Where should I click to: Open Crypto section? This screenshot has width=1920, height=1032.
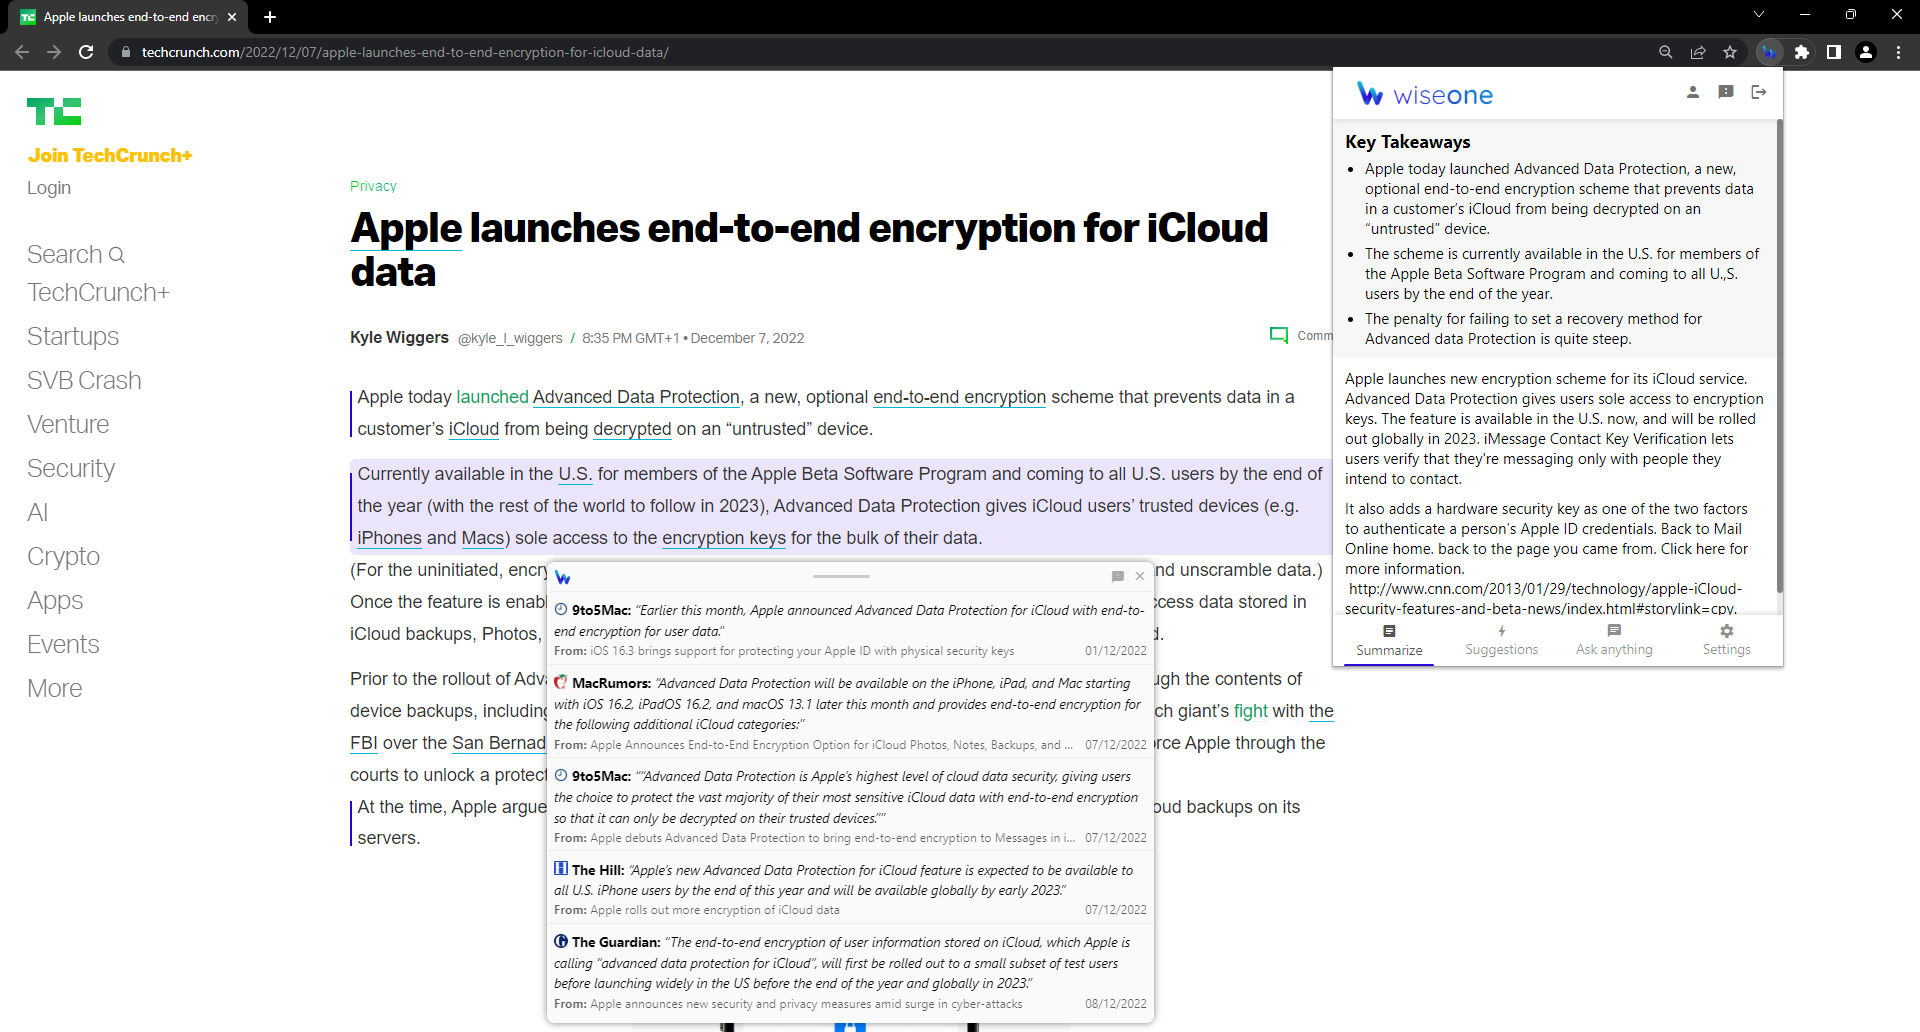click(x=63, y=556)
